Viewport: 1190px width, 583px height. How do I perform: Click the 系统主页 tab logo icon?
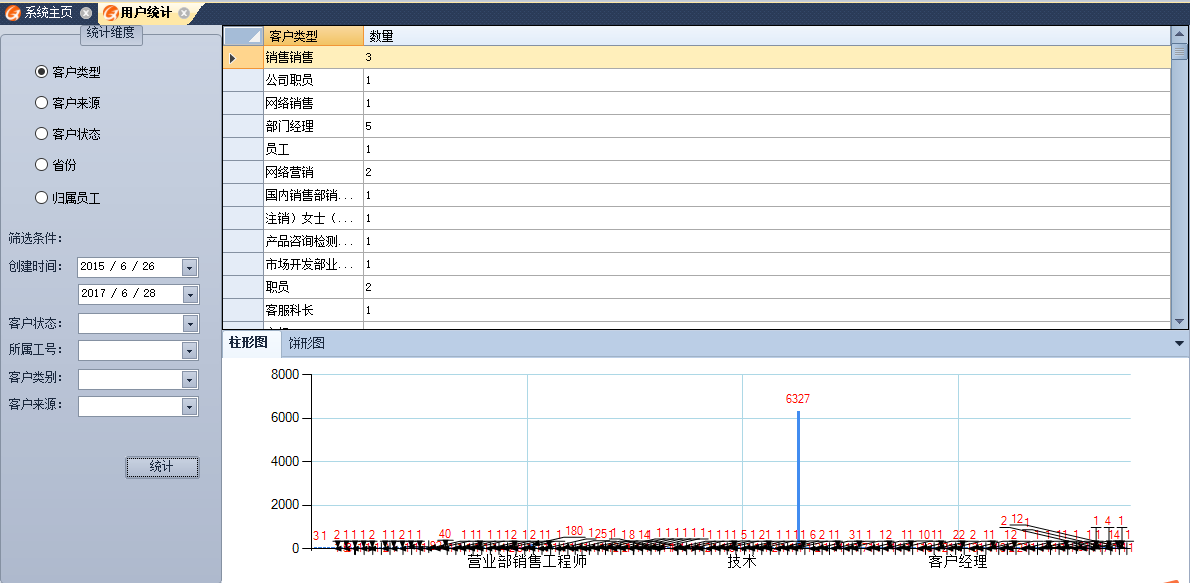tap(12, 13)
